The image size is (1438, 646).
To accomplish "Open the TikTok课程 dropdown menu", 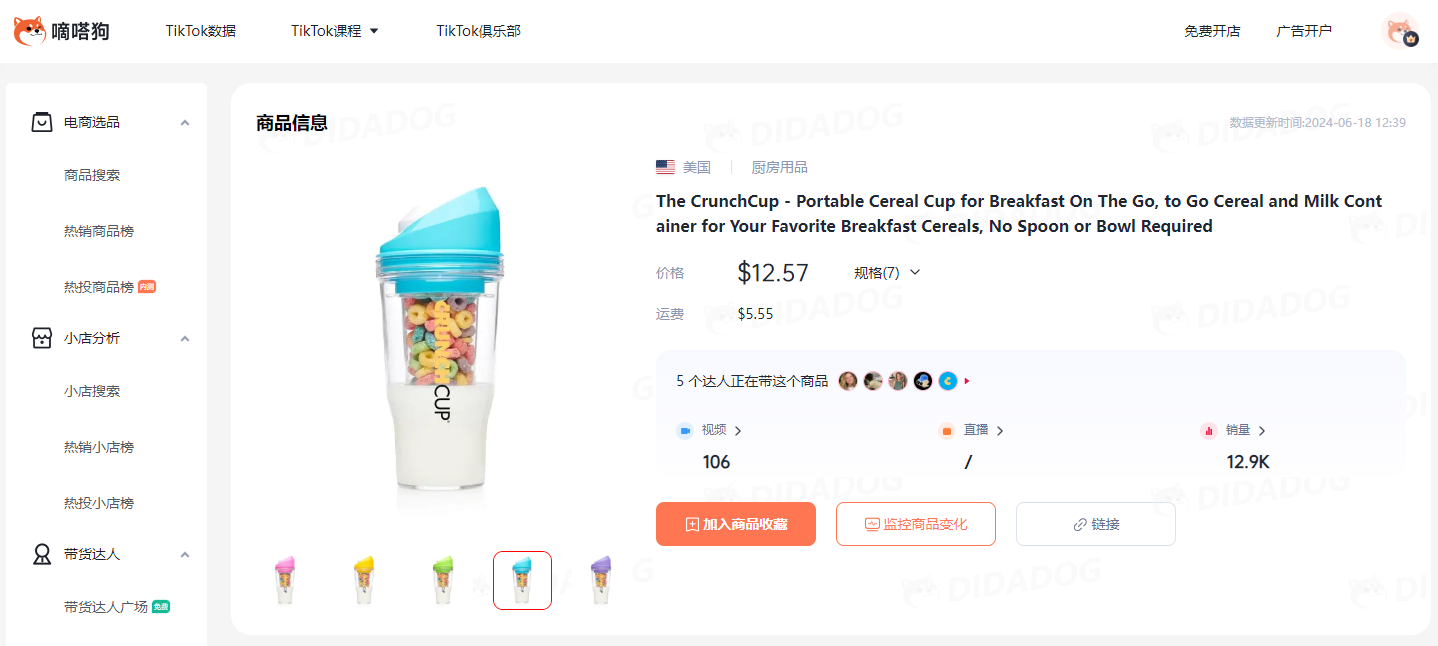I will (335, 31).
